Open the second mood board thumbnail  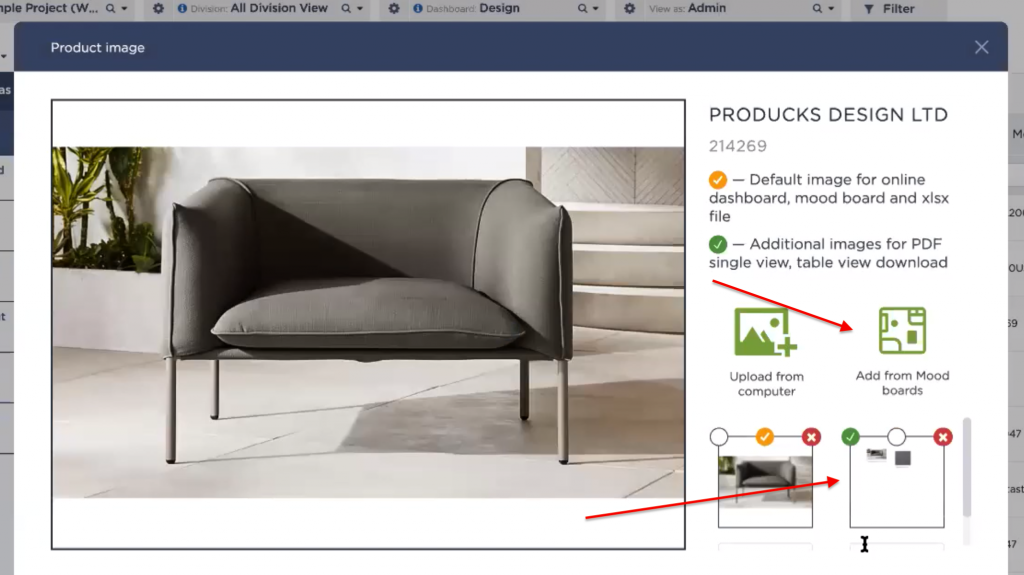[x=897, y=482]
